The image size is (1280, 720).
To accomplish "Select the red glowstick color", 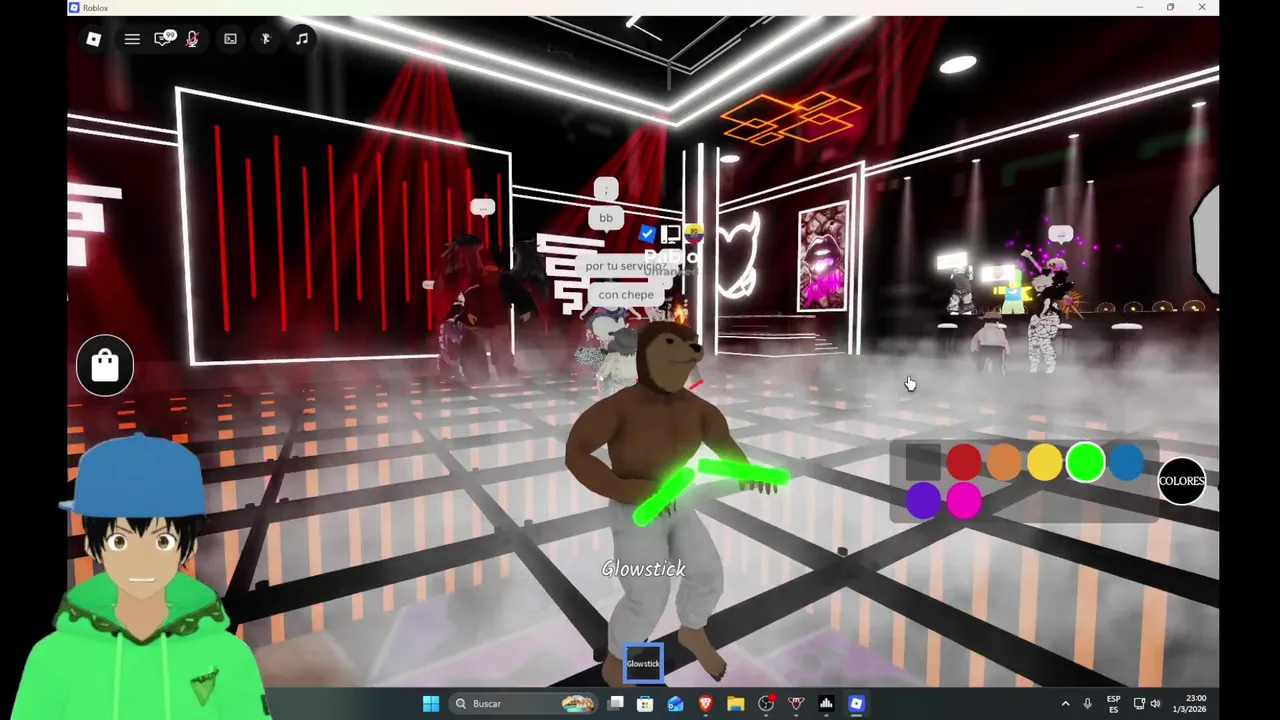I will pyautogui.click(x=964, y=462).
